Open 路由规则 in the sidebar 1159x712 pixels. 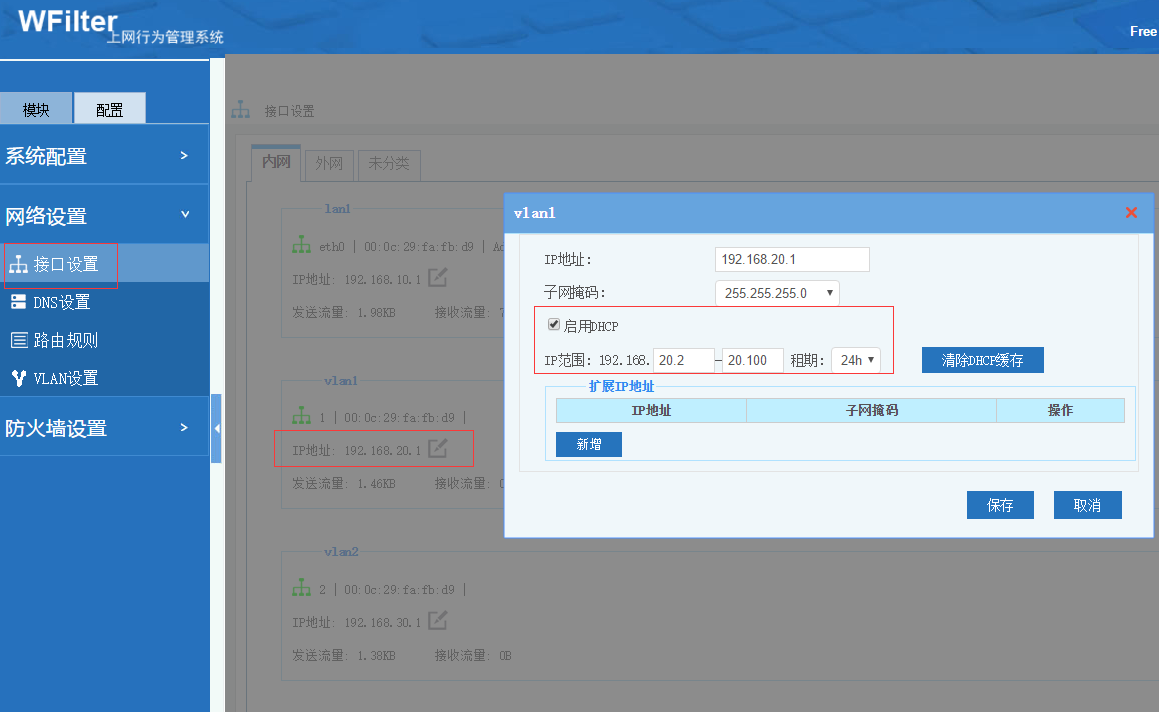[65, 340]
